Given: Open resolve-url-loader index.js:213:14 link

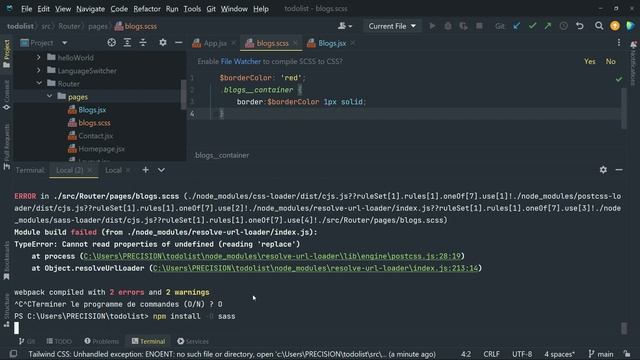Looking at the screenshot, I should point(316,268).
